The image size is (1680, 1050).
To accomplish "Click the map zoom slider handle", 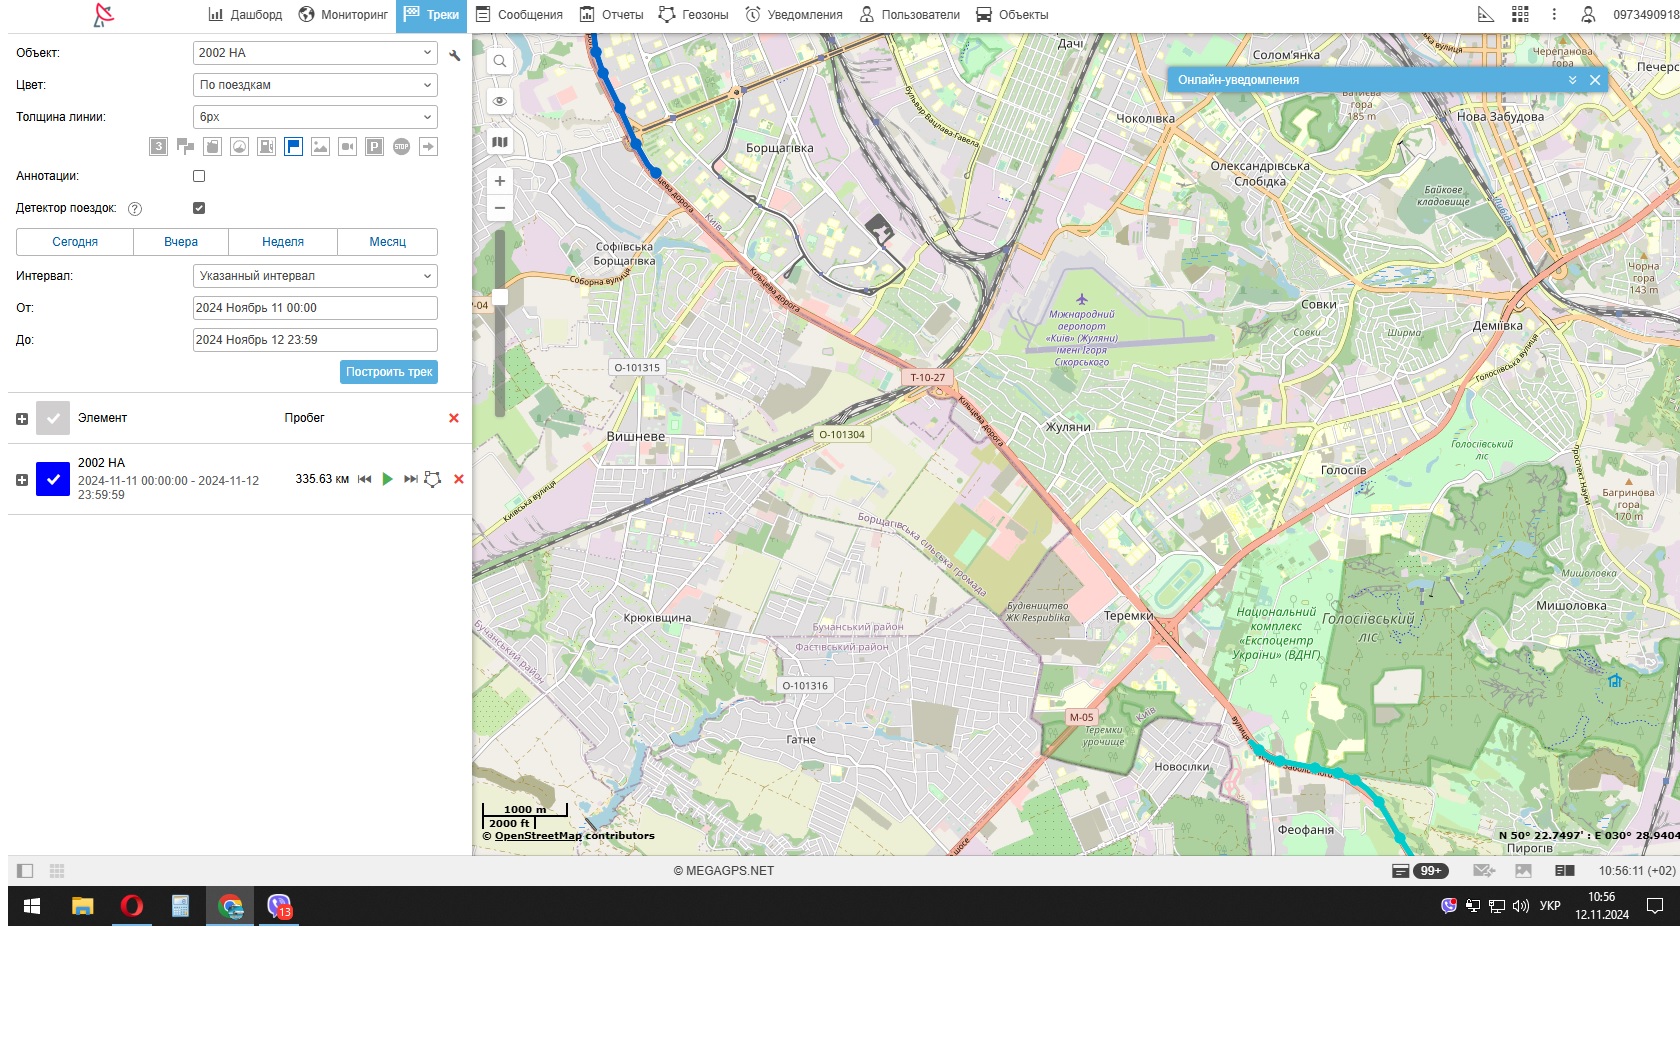I will click(500, 297).
